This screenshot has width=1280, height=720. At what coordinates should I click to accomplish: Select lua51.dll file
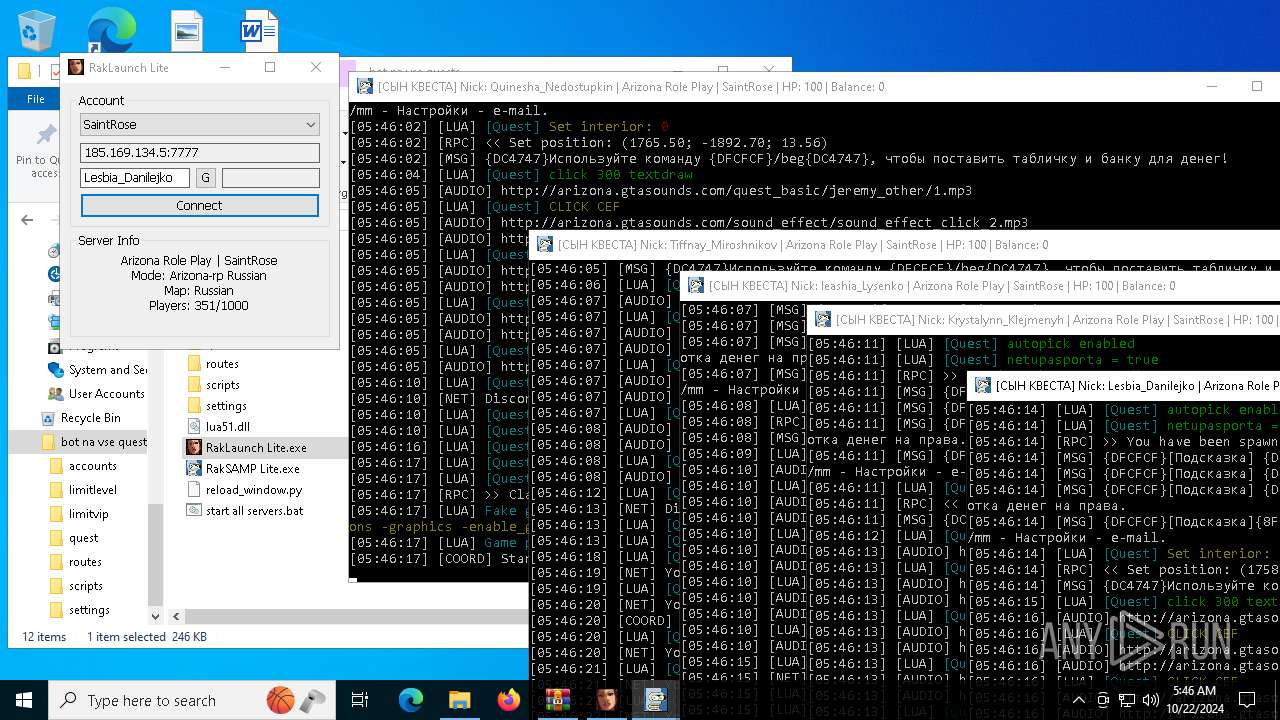pyautogui.click(x=219, y=427)
